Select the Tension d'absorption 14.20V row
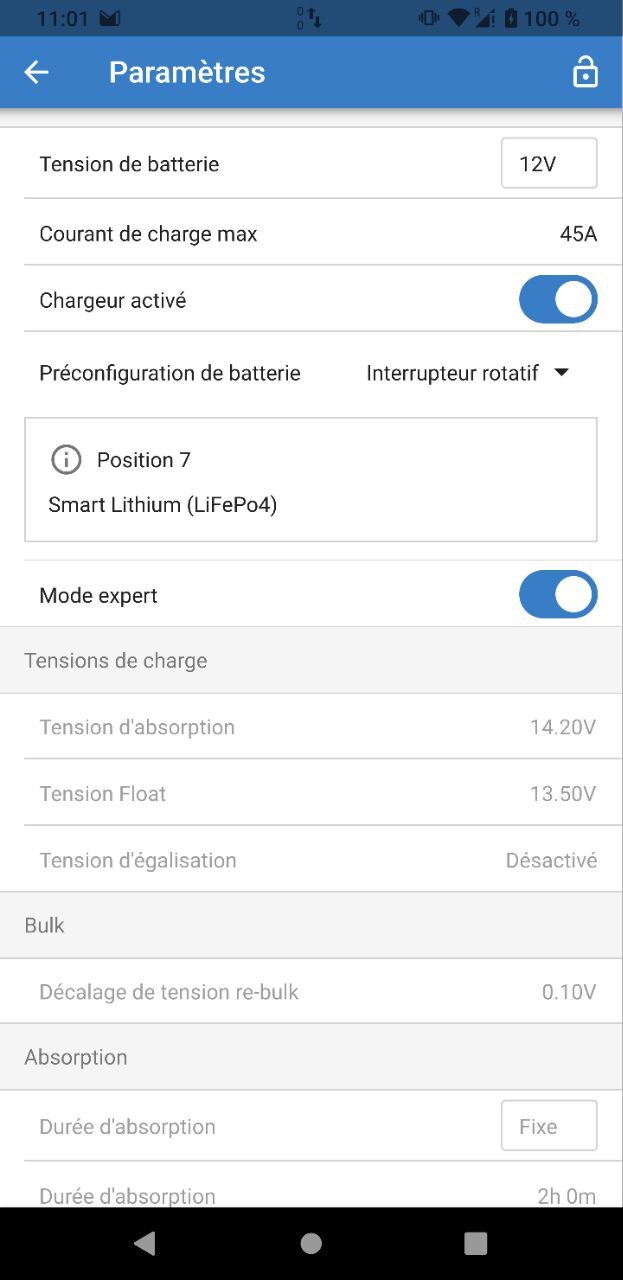Image resolution: width=623 pixels, height=1280 pixels. click(x=311, y=727)
